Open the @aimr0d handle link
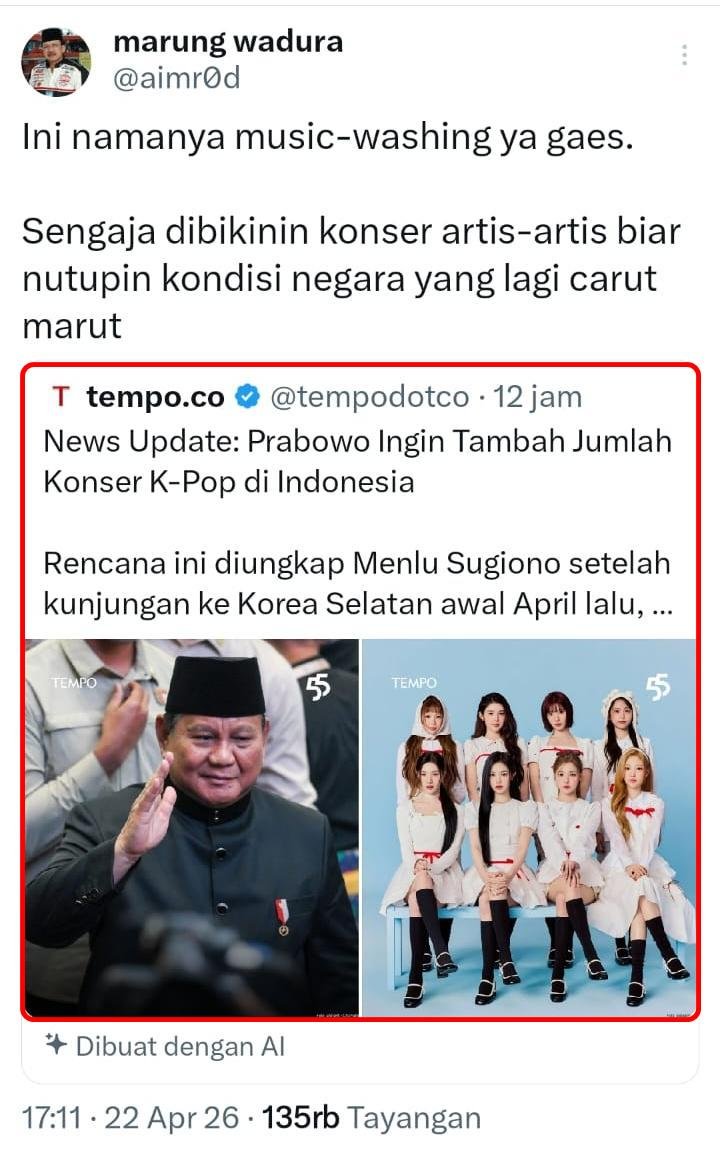Image resolution: width=720 pixels, height=1152 pixels. pyautogui.click(x=176, y=78)
